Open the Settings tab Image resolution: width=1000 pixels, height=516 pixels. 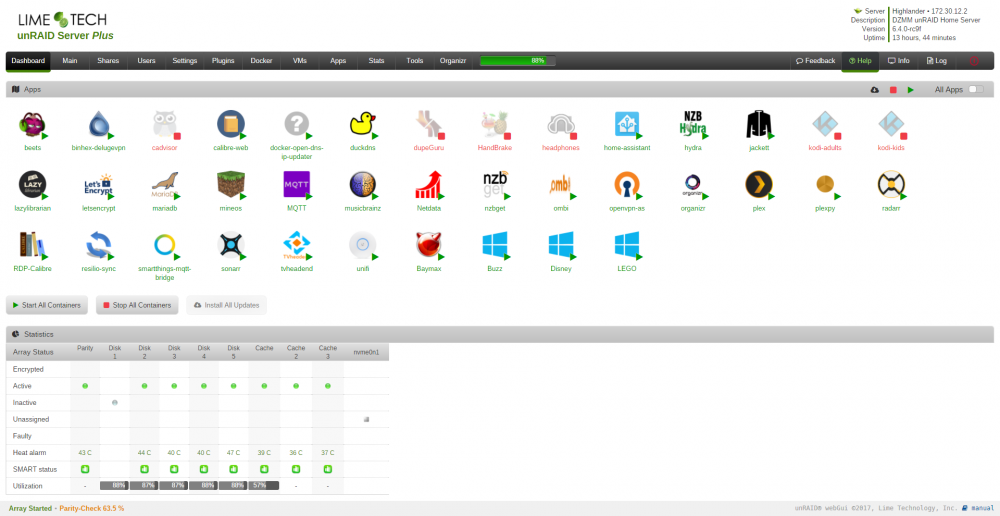(185, 61)
